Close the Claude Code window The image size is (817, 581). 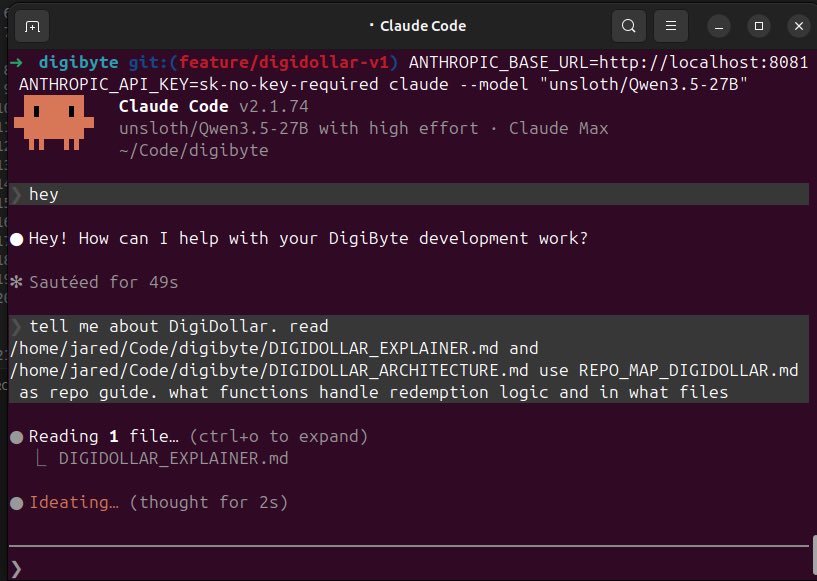(x=799, y=26)
